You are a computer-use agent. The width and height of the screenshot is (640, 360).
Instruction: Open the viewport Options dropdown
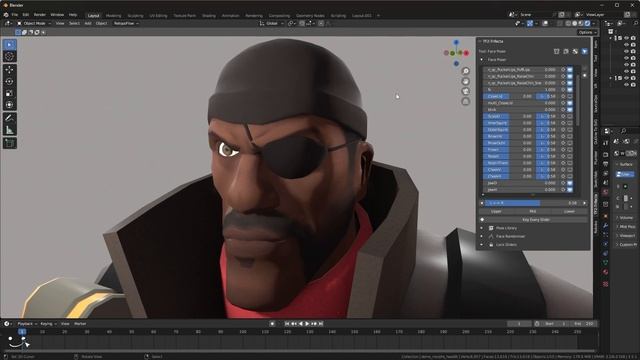[588, 32]
